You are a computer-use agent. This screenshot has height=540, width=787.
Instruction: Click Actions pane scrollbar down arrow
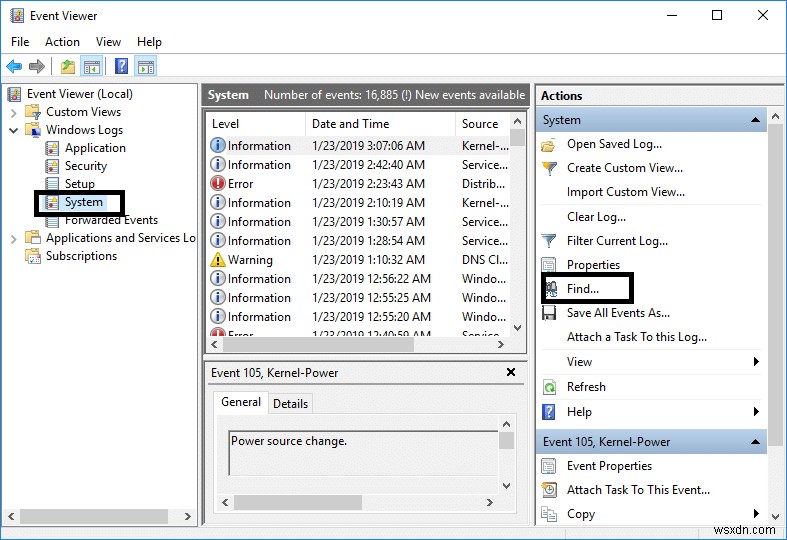(x=775, y=516)
